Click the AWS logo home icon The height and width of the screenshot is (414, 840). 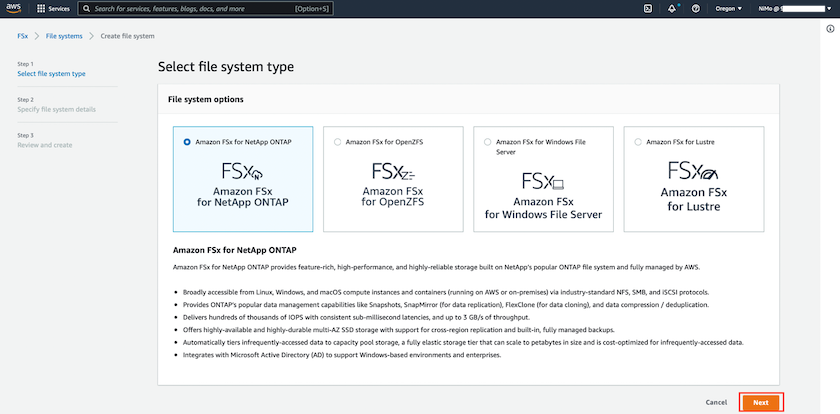tap(17, 8)
